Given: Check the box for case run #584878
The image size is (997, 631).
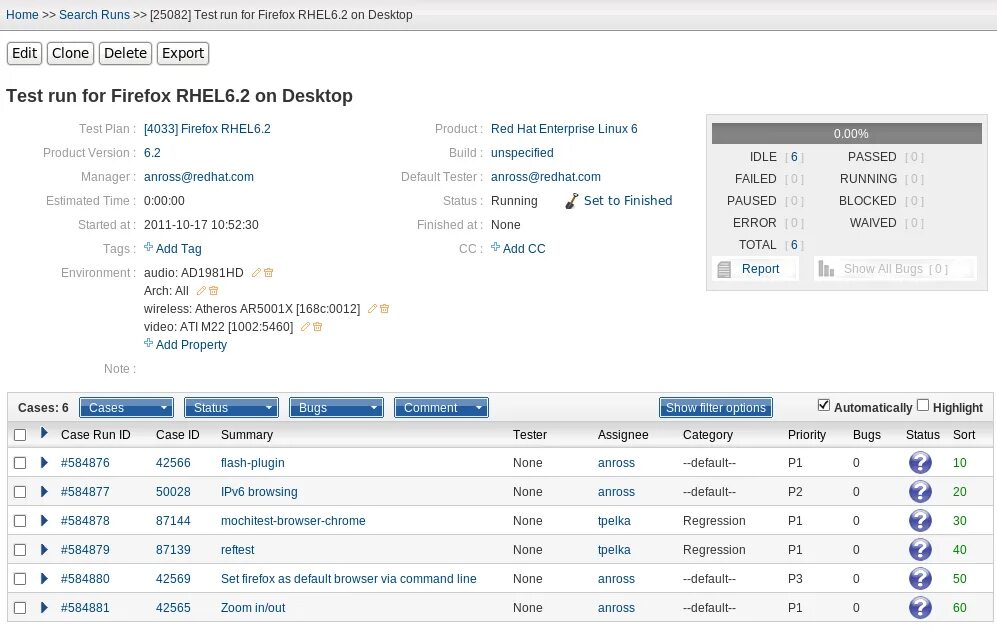Looking at the screenshot, I should click(20, 521).
